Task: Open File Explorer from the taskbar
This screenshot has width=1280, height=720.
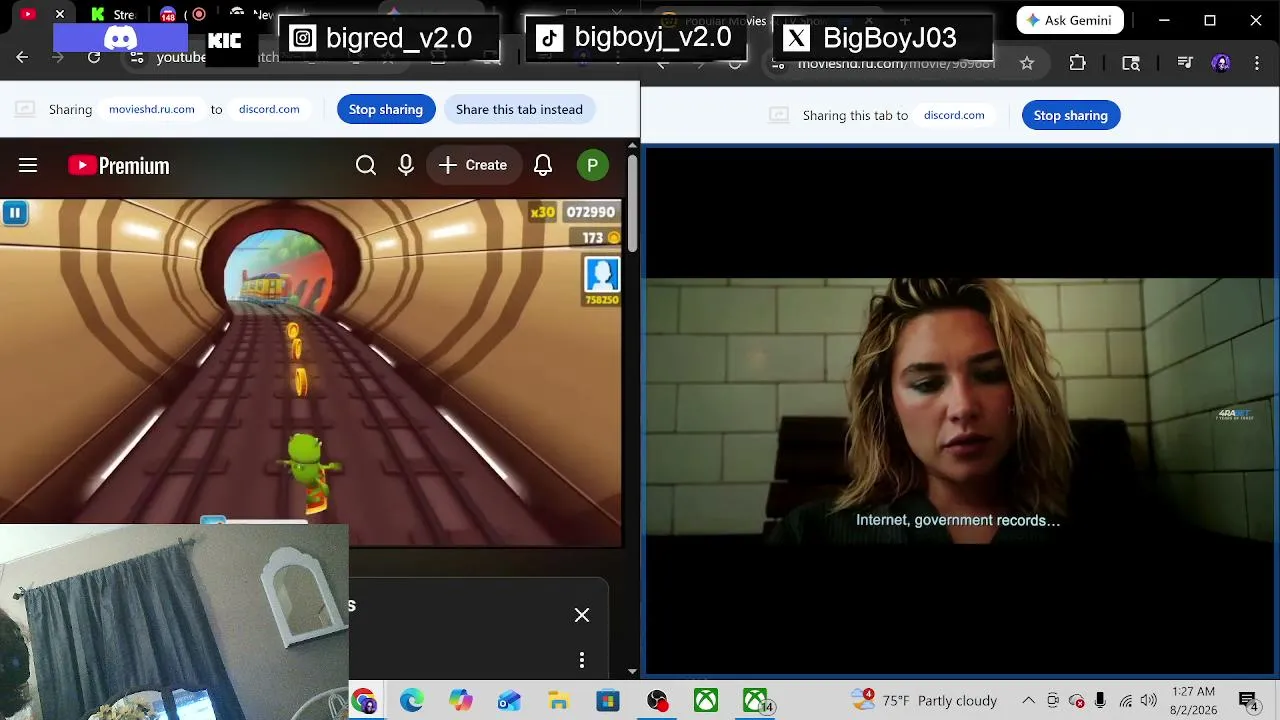Action: point(559,701)
